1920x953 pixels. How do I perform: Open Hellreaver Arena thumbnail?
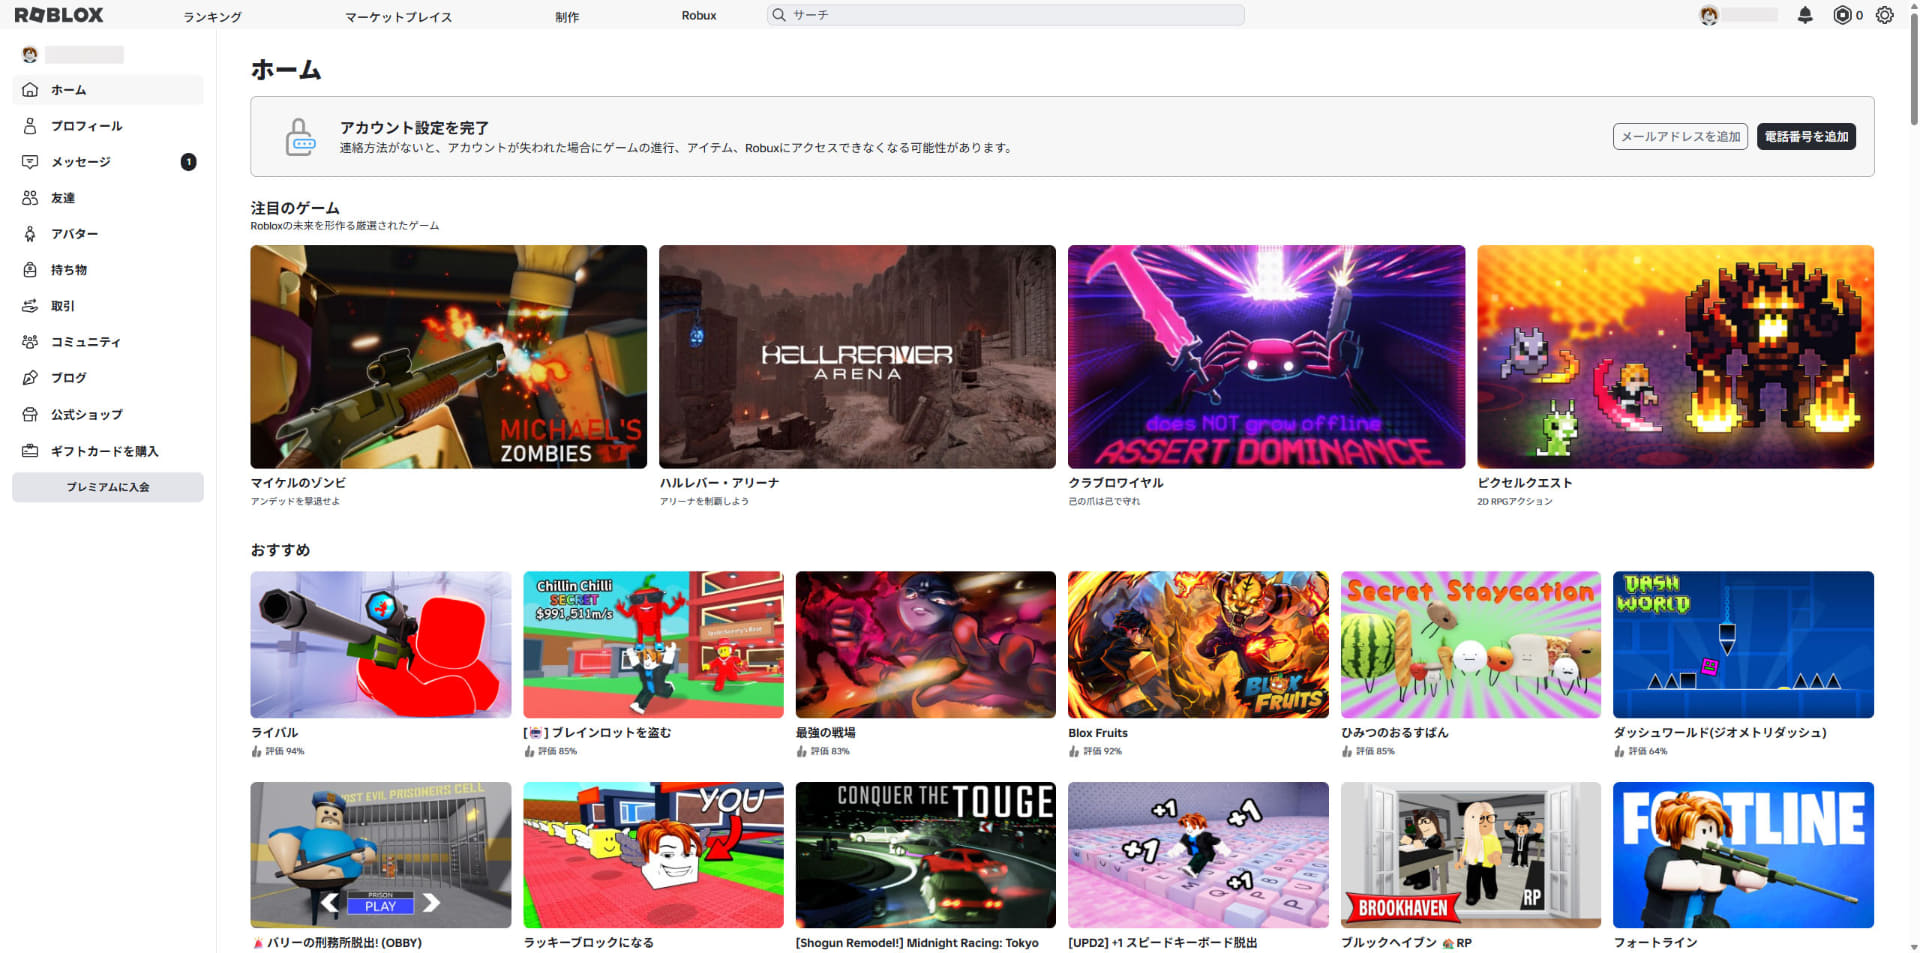[857, 357]
